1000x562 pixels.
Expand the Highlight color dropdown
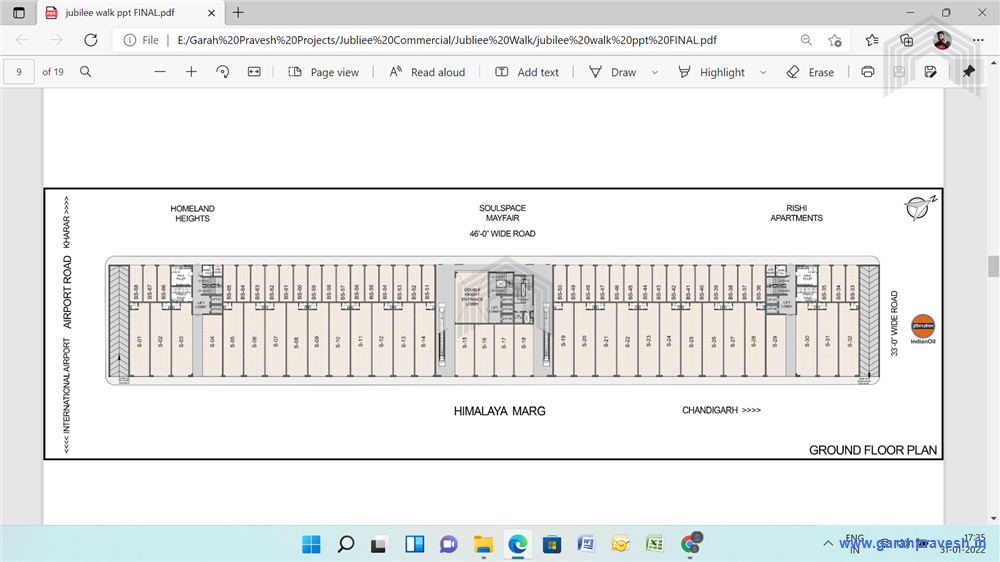pos(763,72)
